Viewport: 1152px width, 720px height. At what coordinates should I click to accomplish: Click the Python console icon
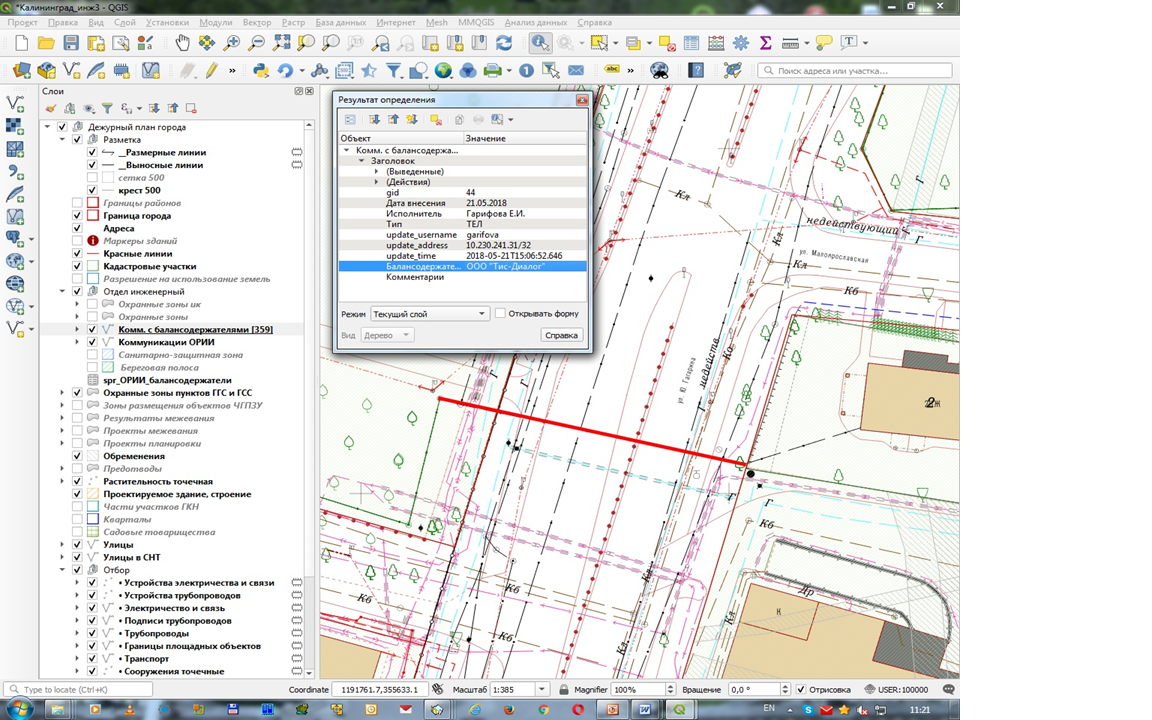click(x=261, y=71)
